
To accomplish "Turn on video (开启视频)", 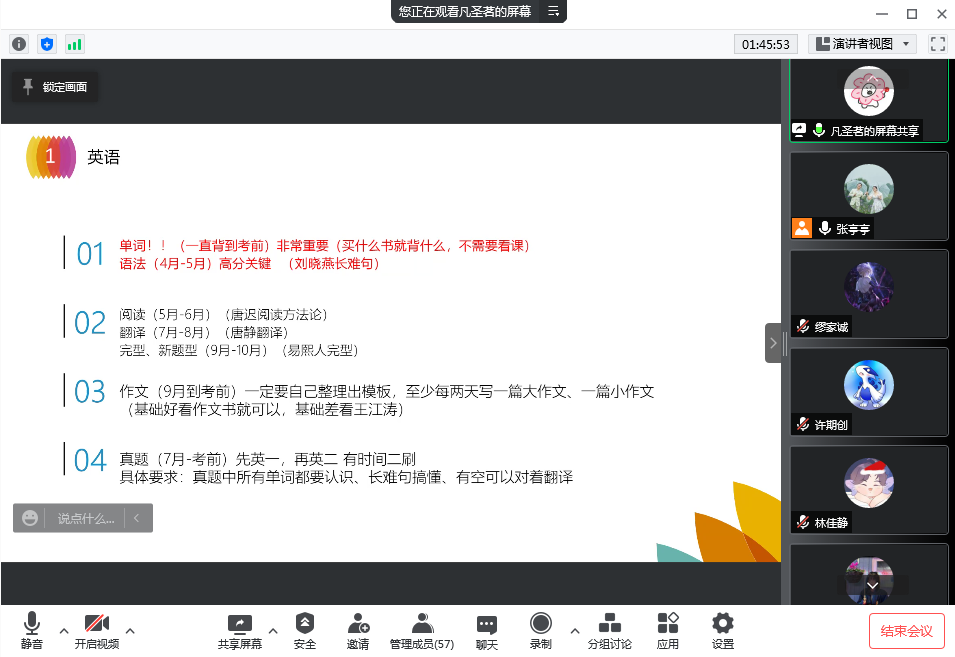I will point(96,631).
